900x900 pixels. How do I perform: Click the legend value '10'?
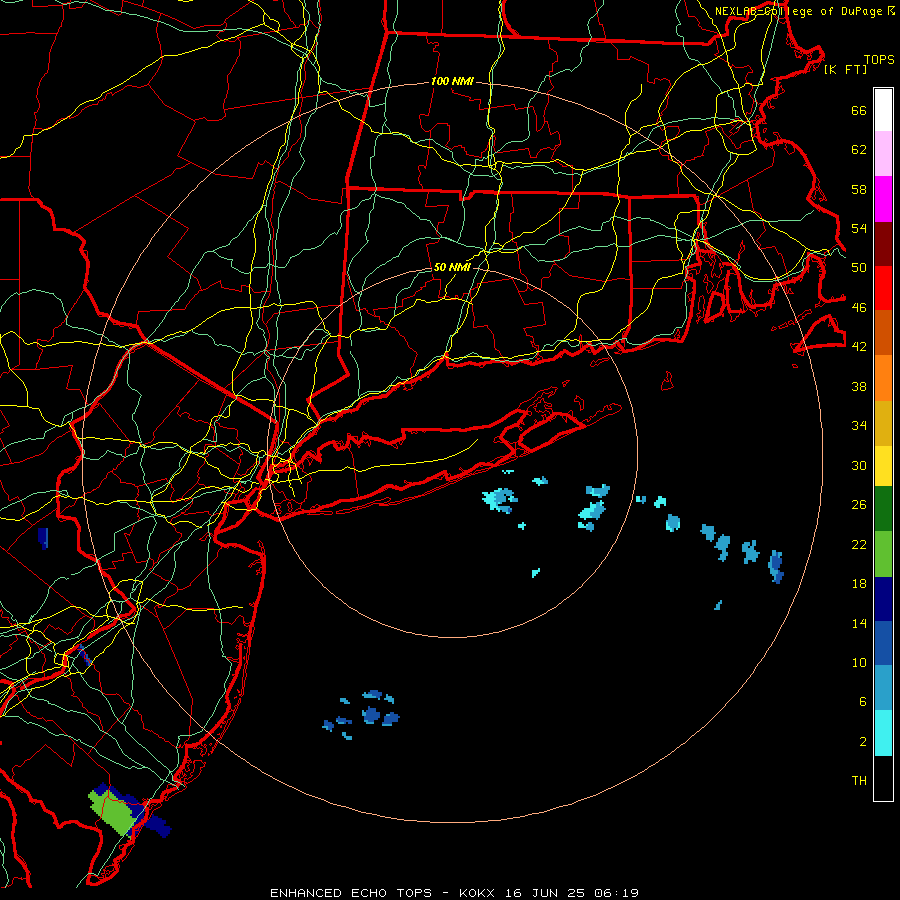click(859, 662)
